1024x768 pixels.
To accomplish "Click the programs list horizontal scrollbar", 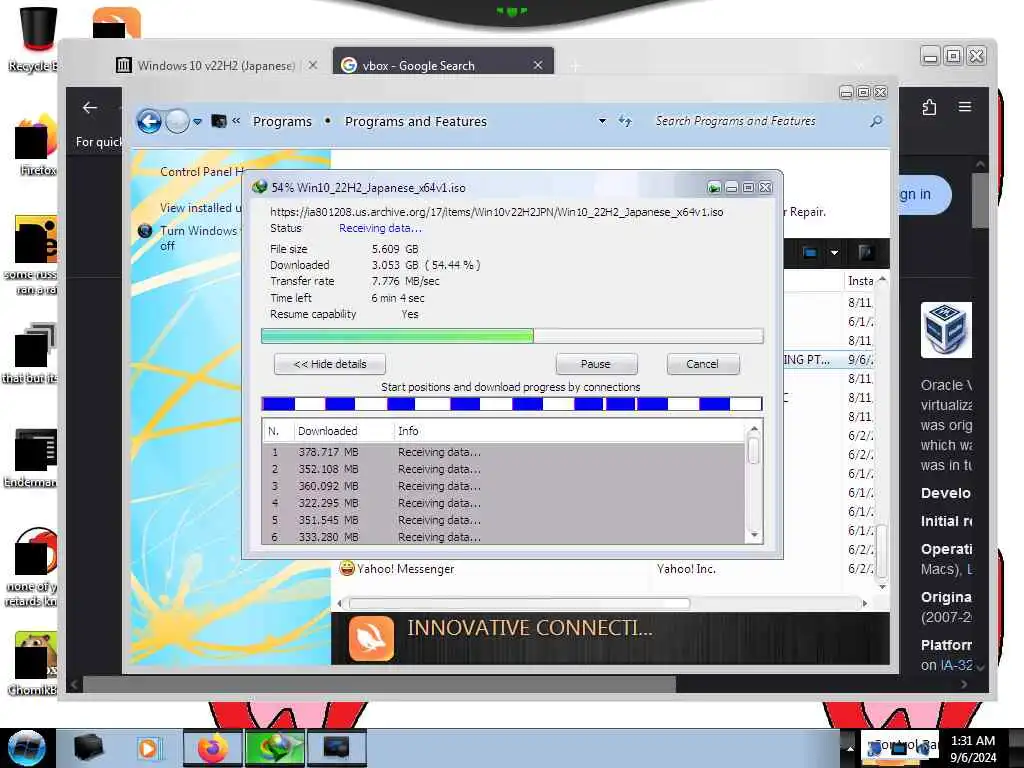I will tap(519, 603).
